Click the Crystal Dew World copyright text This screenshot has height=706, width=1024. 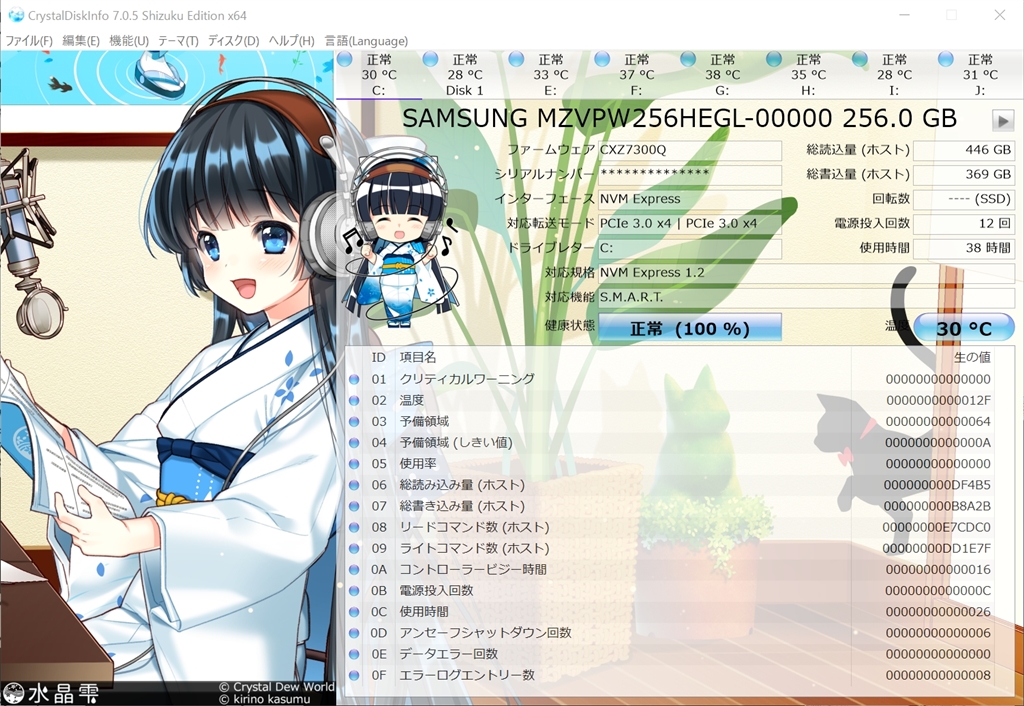tap(276, 687)
